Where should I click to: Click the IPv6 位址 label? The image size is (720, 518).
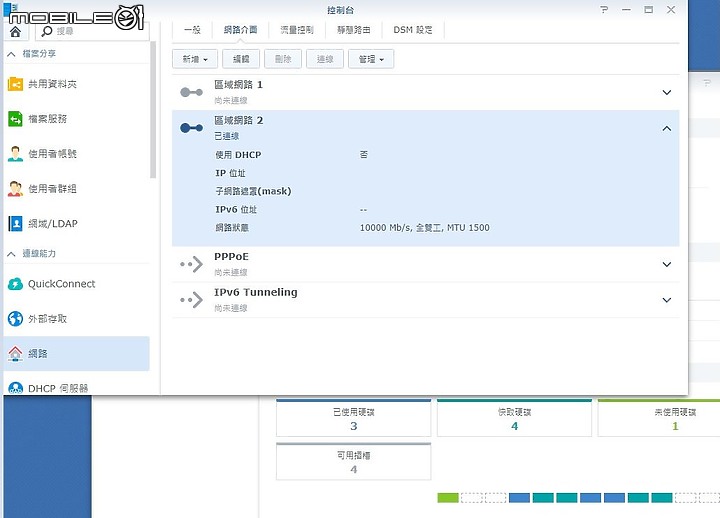pyautogui.click(x=236, y=209)
